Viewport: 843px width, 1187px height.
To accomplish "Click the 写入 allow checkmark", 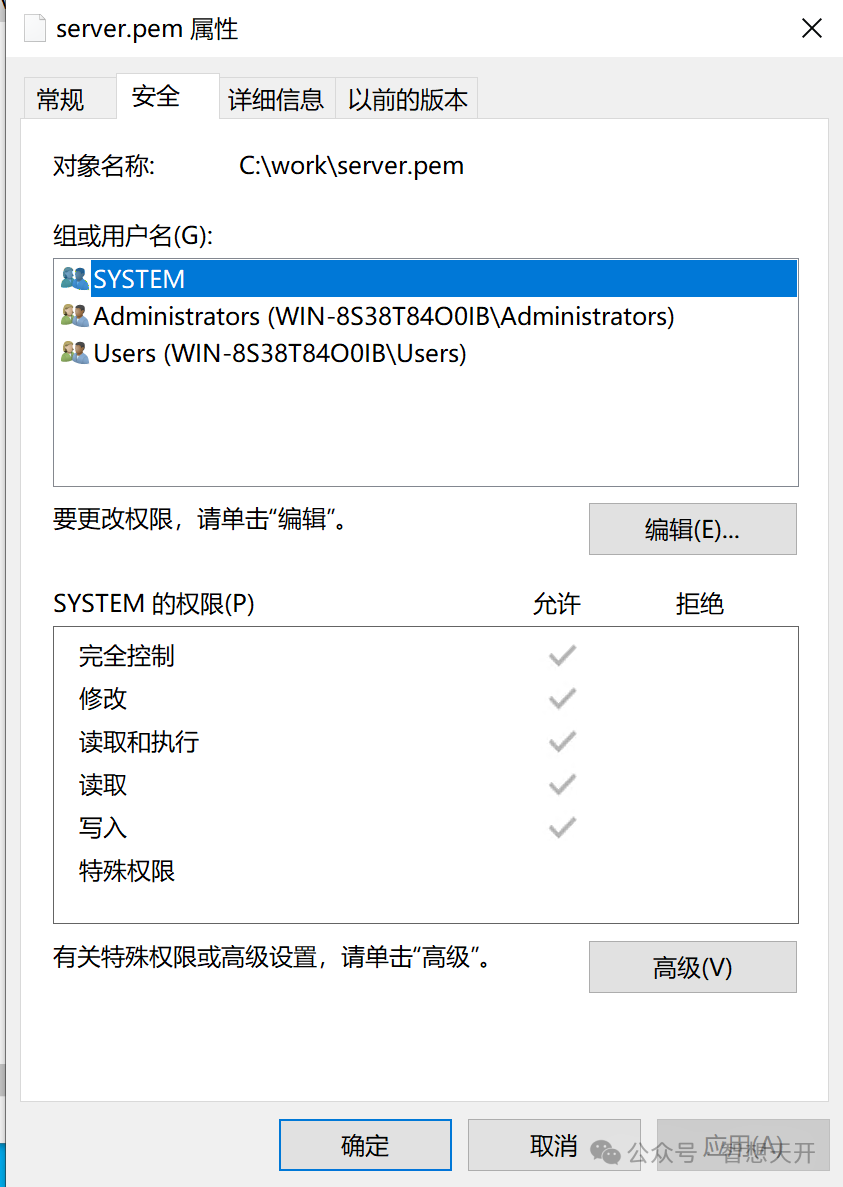I will (562, 828).
